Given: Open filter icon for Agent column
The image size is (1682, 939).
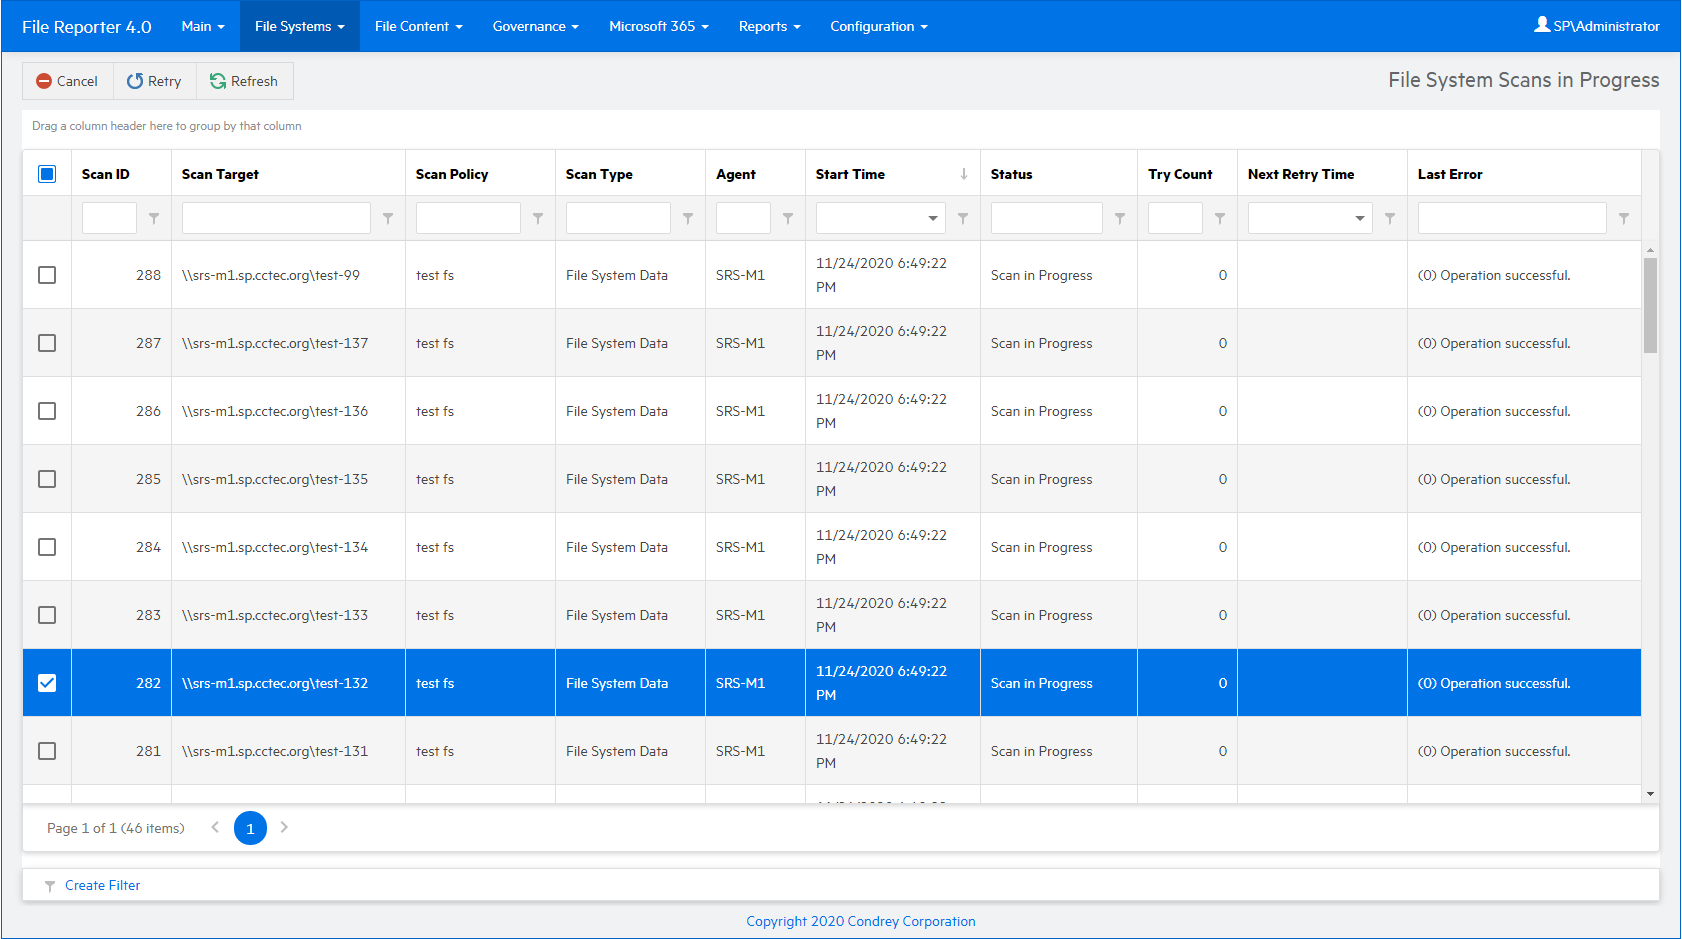Looking at the screenshot, I should coord(788,218).
